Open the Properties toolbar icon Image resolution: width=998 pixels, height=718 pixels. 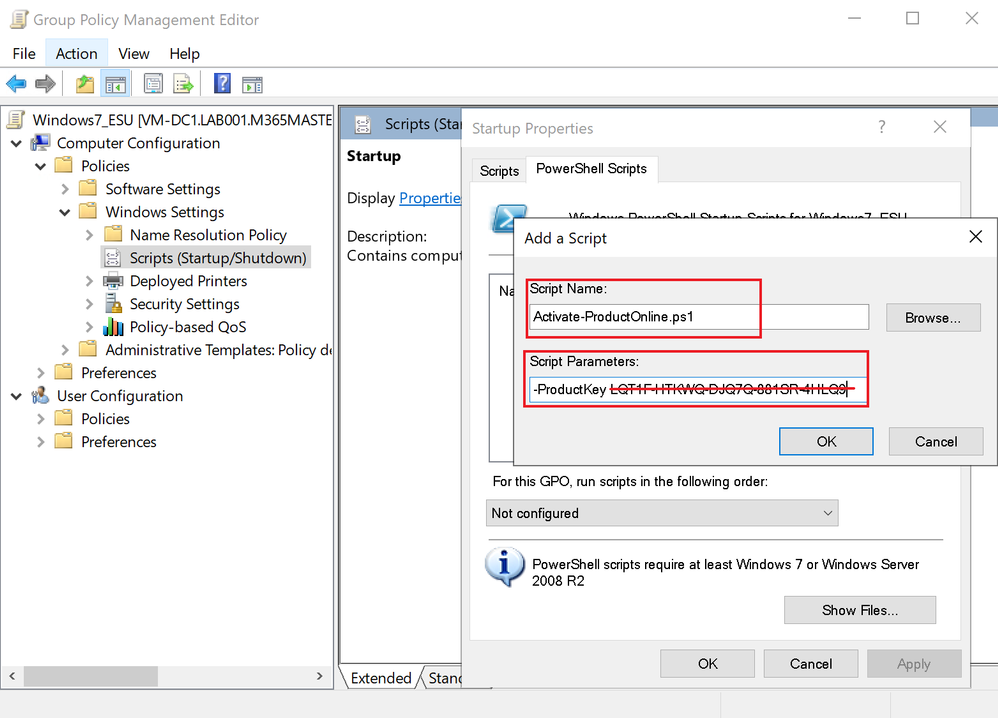(152, 84)
